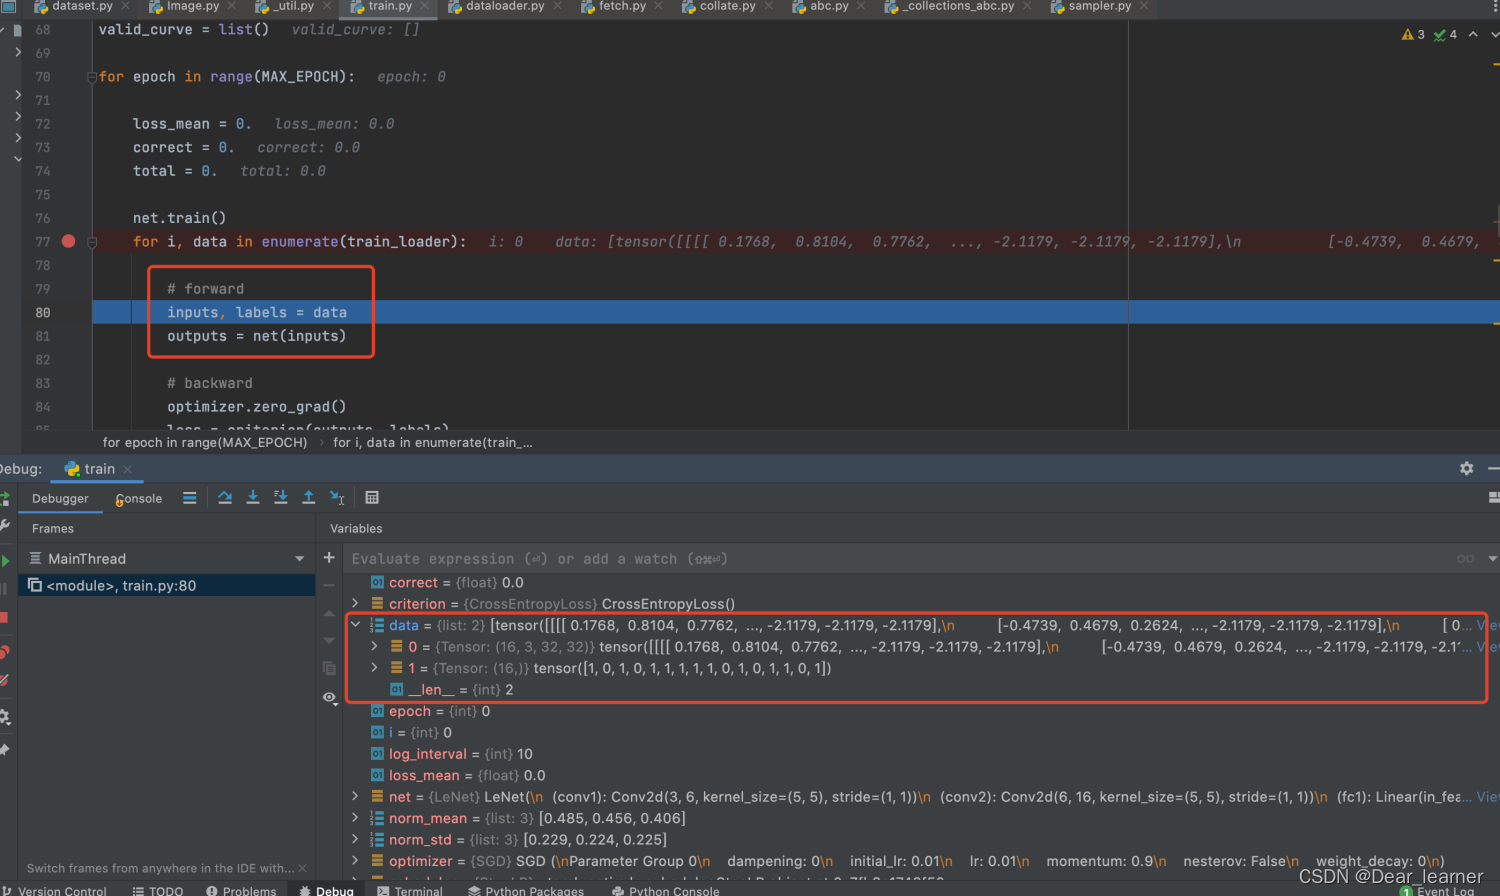Expand the norm_std list variable
The image size is (1500, 896).
(355, 840)
